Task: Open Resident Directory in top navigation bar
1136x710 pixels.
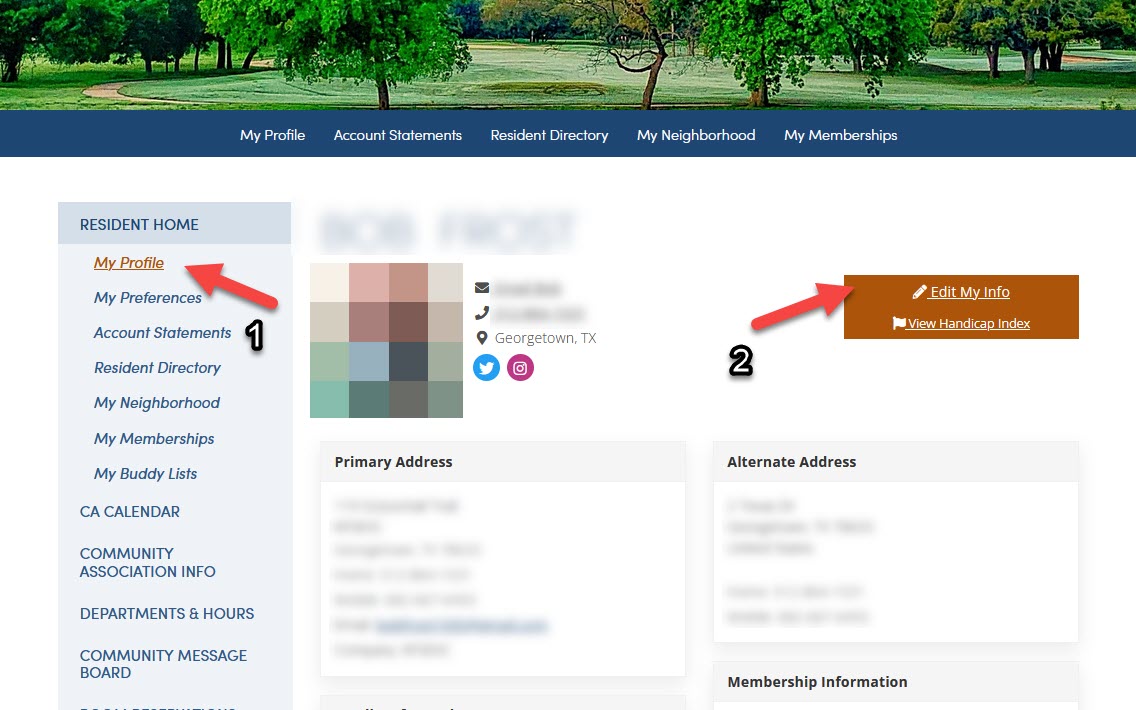Action: [x=549, y=135]
